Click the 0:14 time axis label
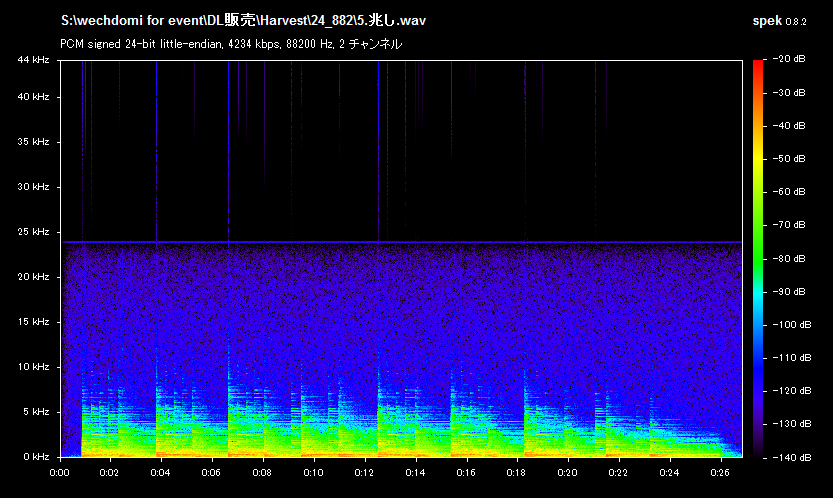 point(415,473)
